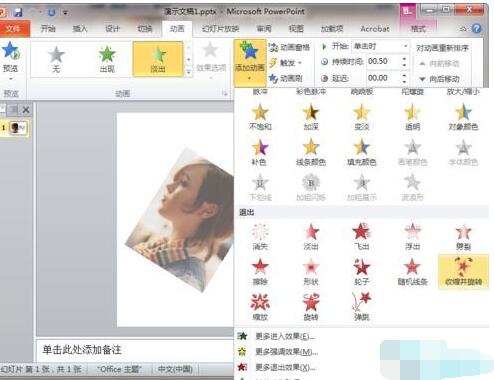Select the 弹跳 exit animation
494x380 pixels.
coord(362,307)
